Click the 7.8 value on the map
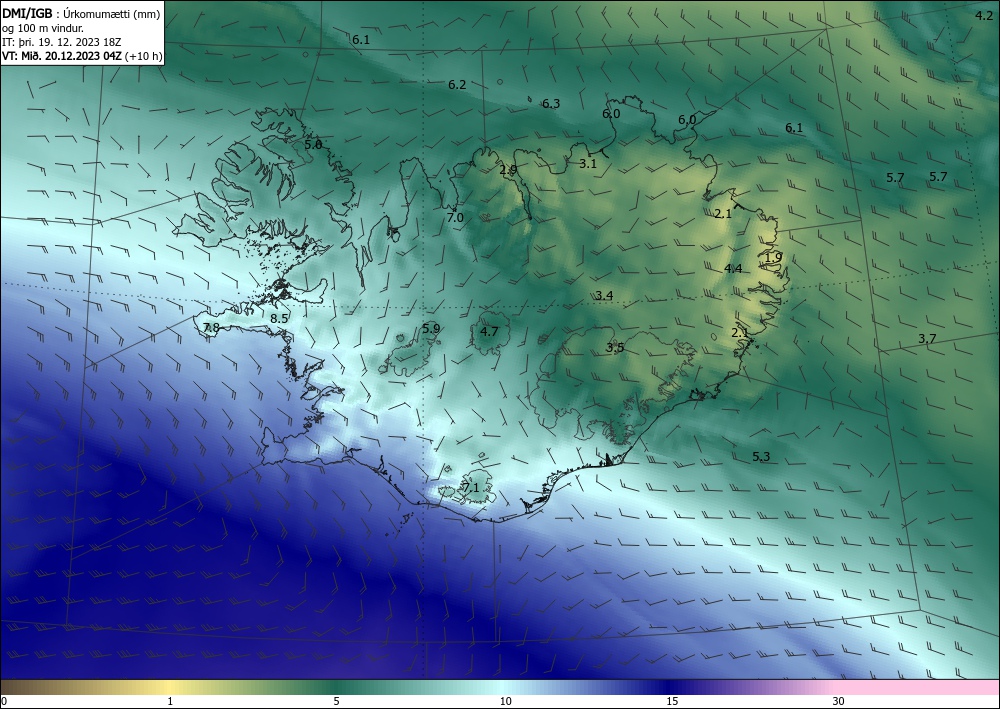1000x709 pixels. pyautogui.click(x=211, y=328)
